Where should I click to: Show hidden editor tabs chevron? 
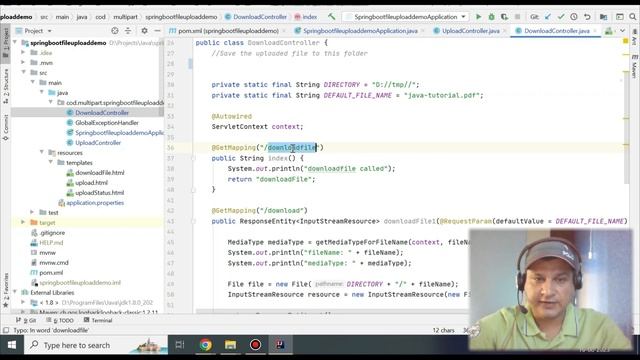(x=622, y=31)
